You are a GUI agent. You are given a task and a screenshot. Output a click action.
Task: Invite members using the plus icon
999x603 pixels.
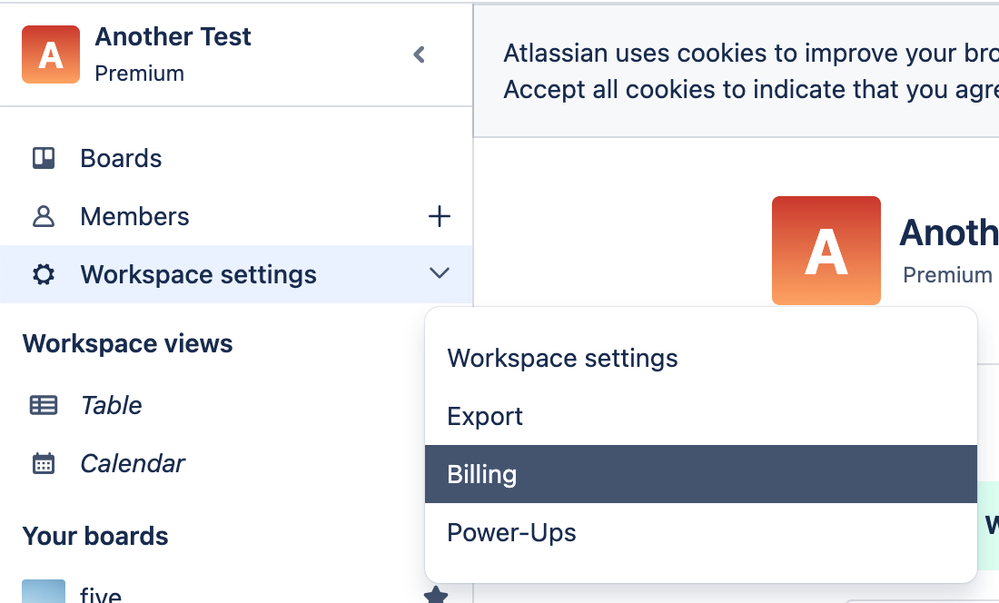[439, 216]
